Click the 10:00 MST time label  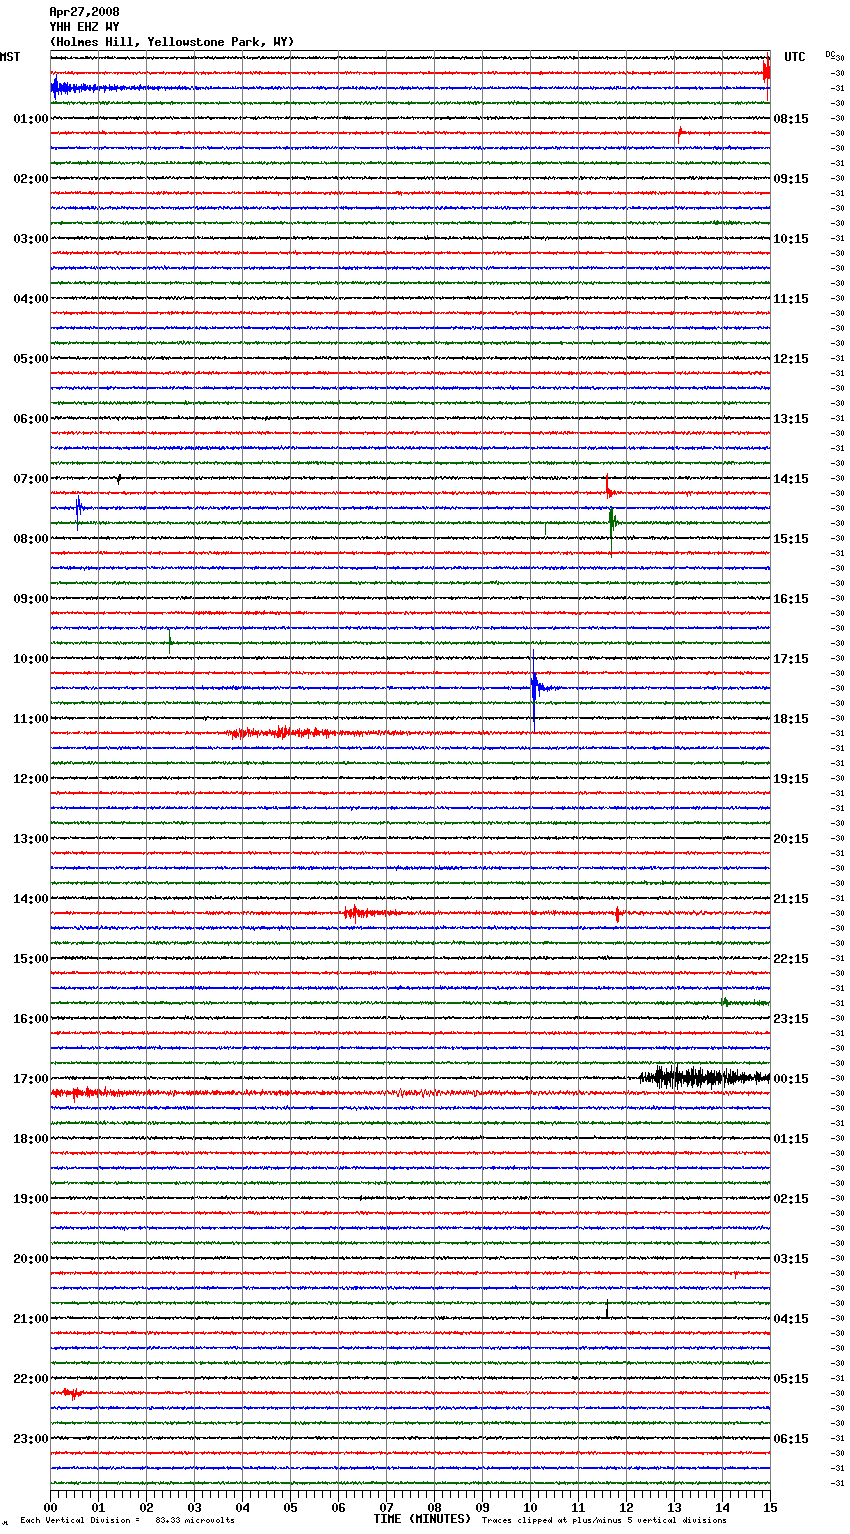(30, 659)
